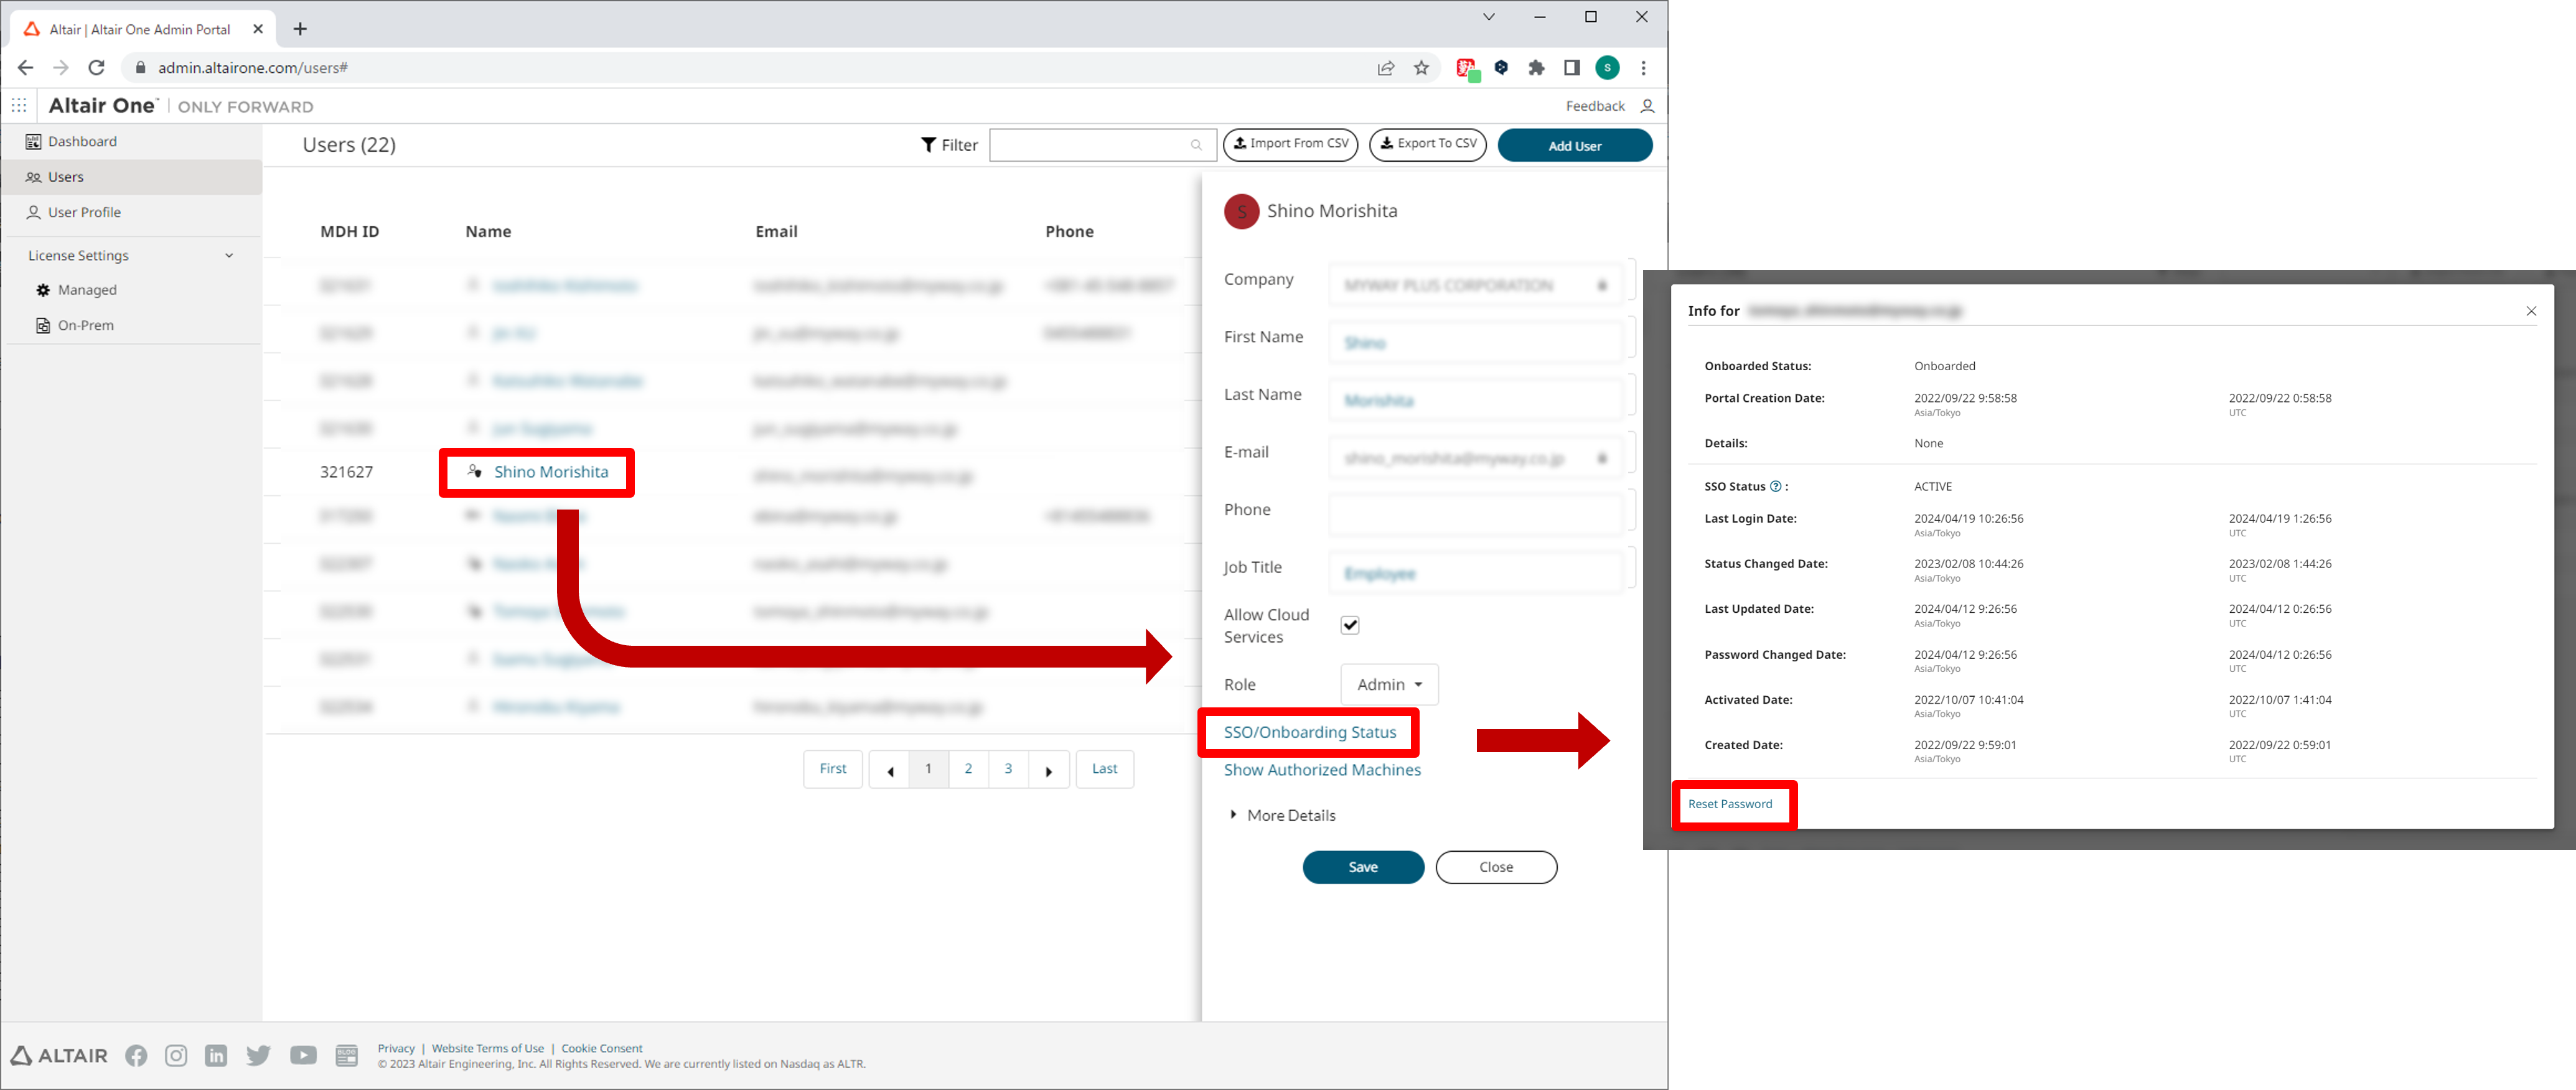Open Dashboard in the sidebar
The height and width of the screenshot is (1090, 2576).
(x=82, y=141)
